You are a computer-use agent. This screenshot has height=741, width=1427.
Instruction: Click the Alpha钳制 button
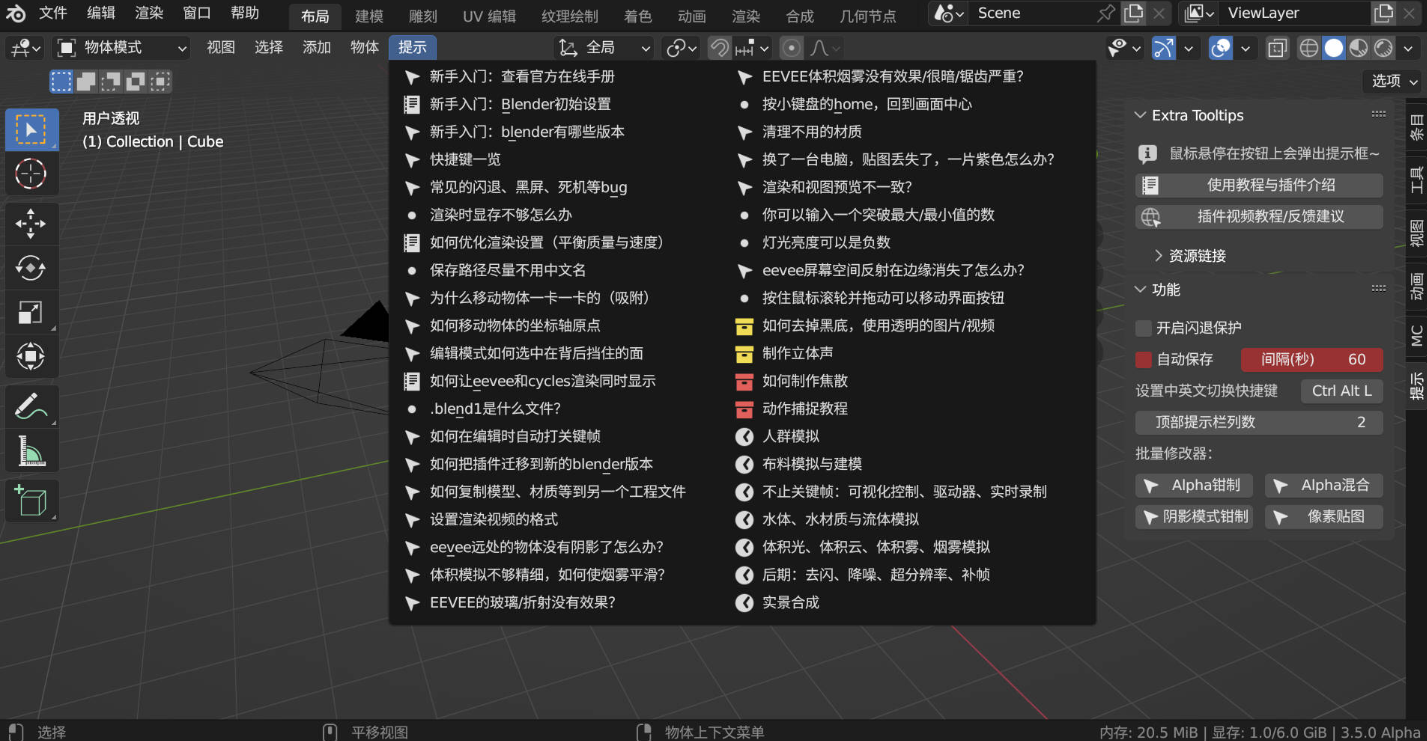1195,486
